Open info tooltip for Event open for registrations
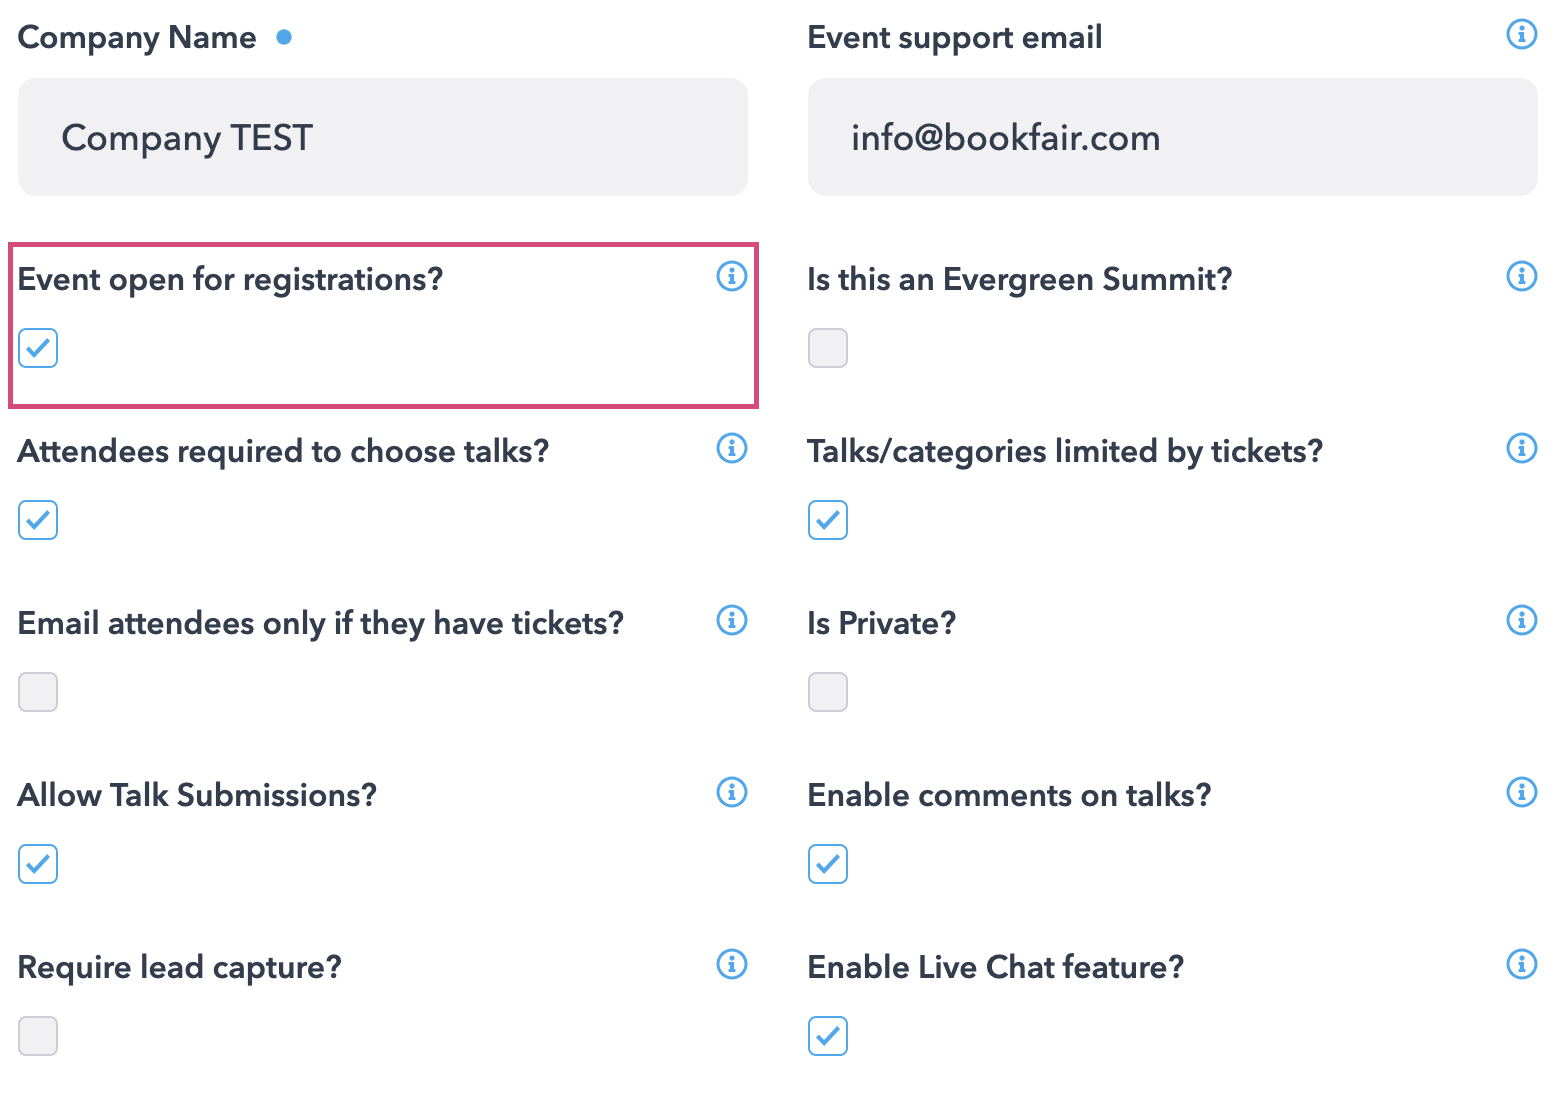This screenshot has width=1564, height=1104. 732,276
